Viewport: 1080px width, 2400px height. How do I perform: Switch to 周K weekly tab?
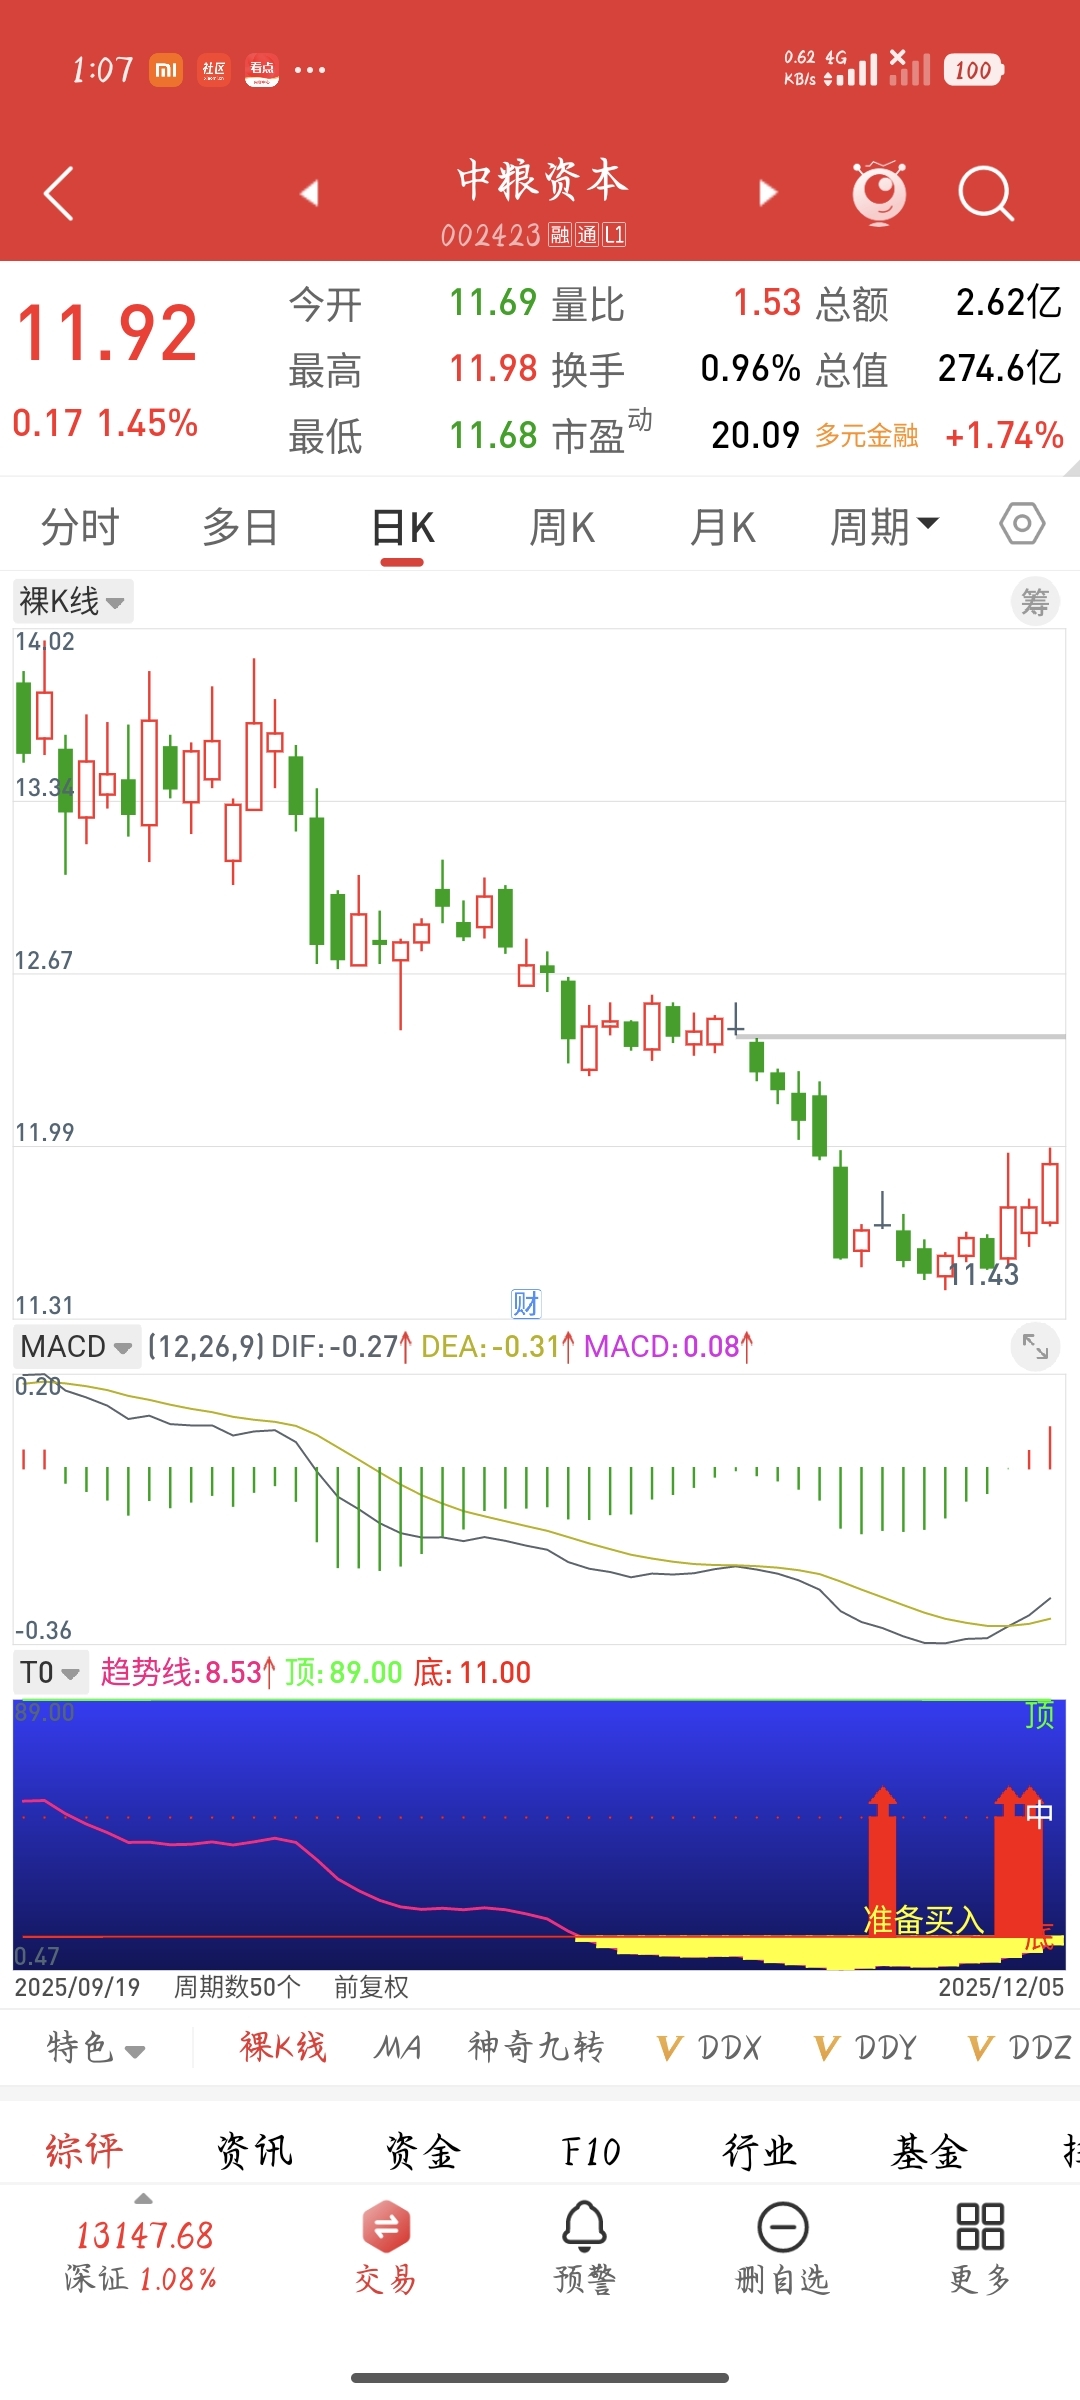pyautogui.click(x=562, y=527)
